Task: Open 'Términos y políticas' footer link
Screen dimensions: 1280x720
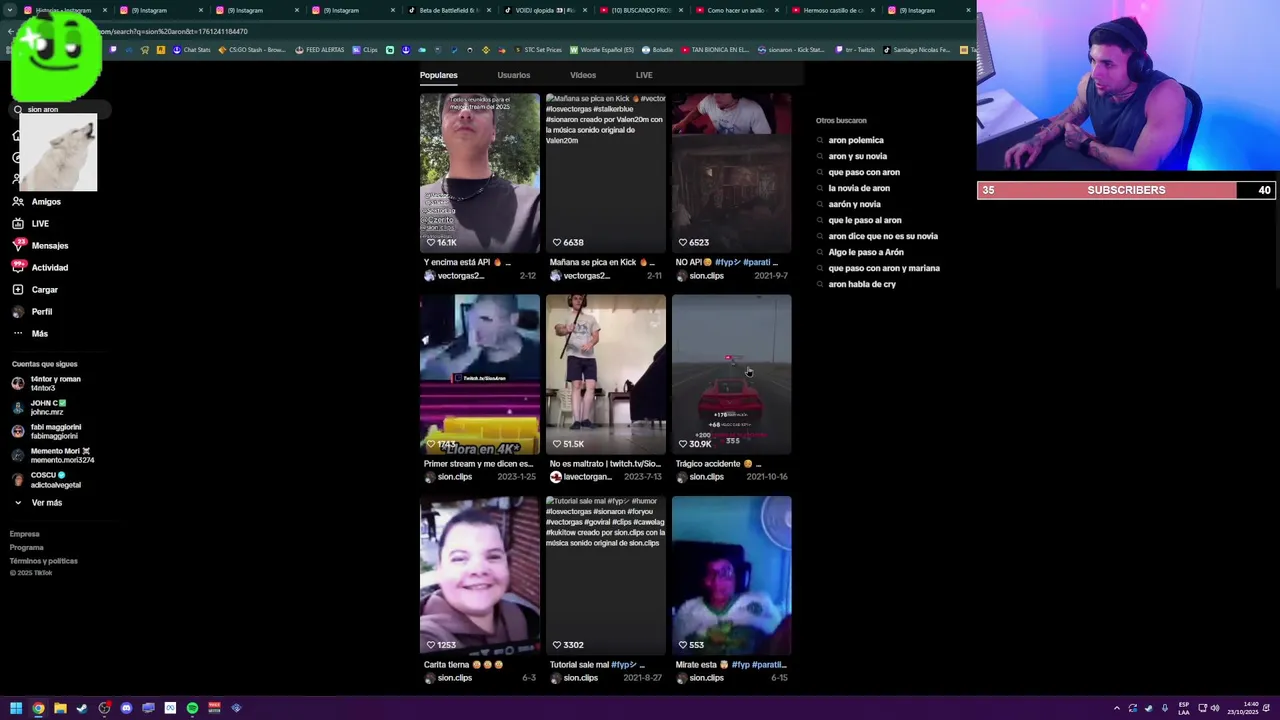Action: coord(44,561)
